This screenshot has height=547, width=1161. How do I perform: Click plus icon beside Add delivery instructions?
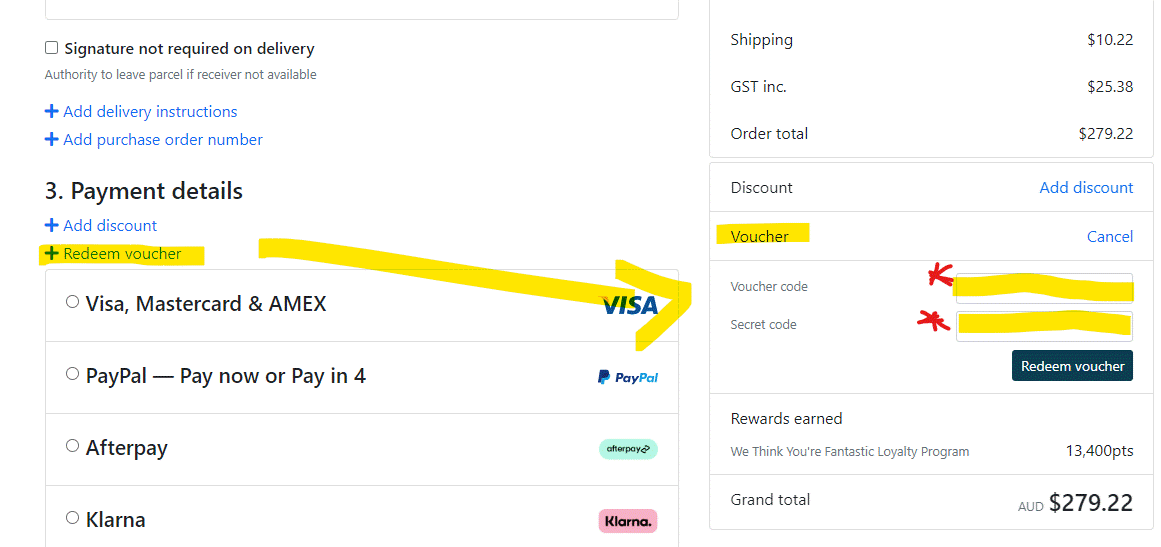(x=52, y=112)
